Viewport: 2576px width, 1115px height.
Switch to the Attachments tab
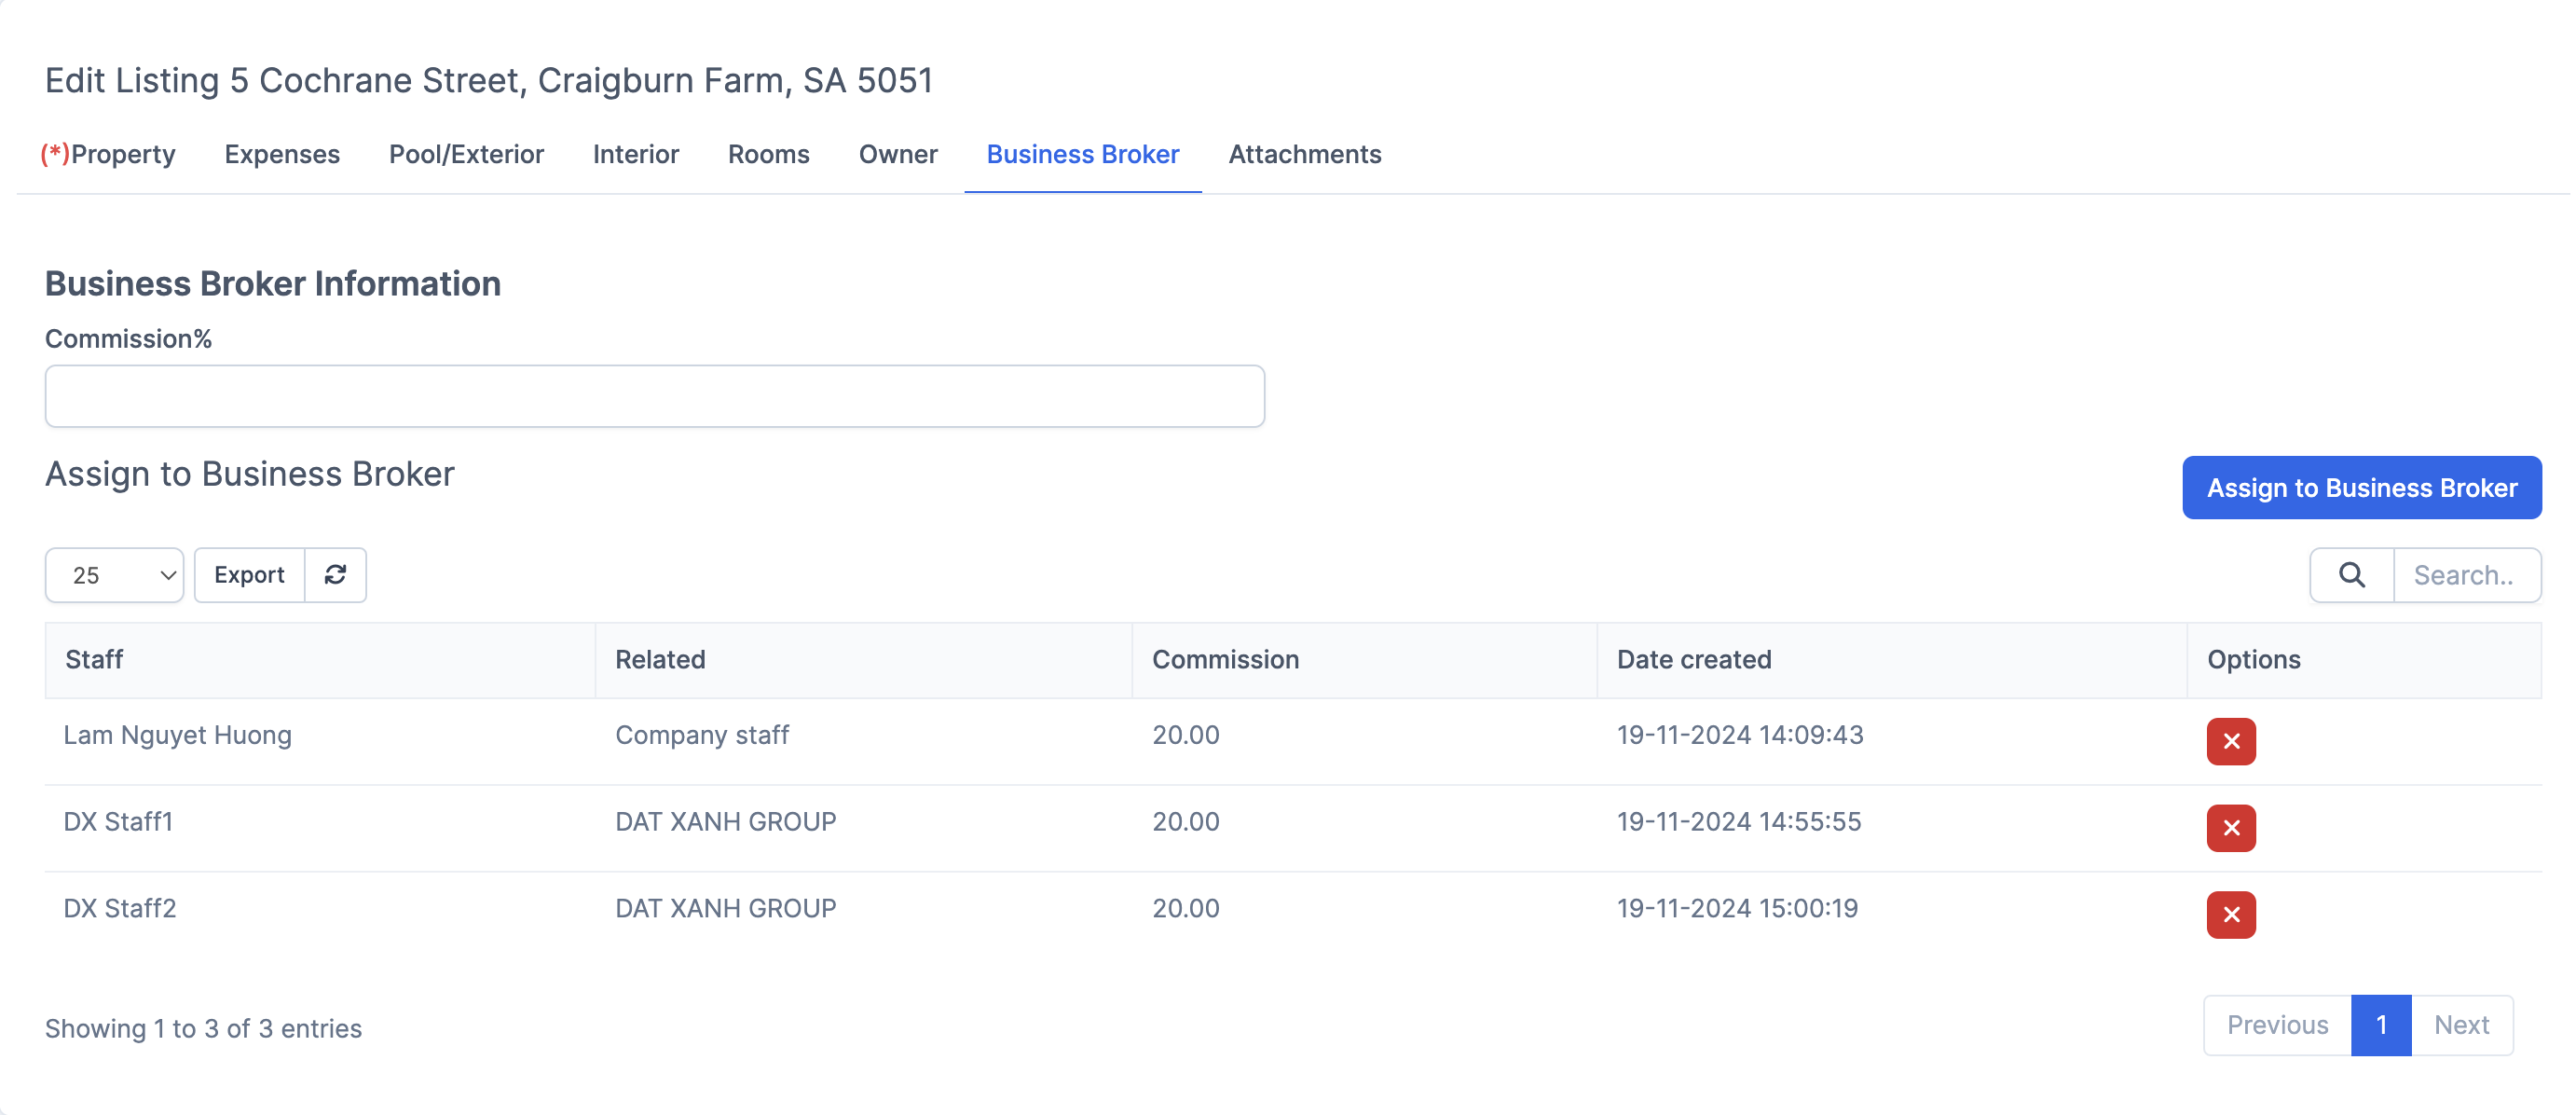tap(1305, 154)
